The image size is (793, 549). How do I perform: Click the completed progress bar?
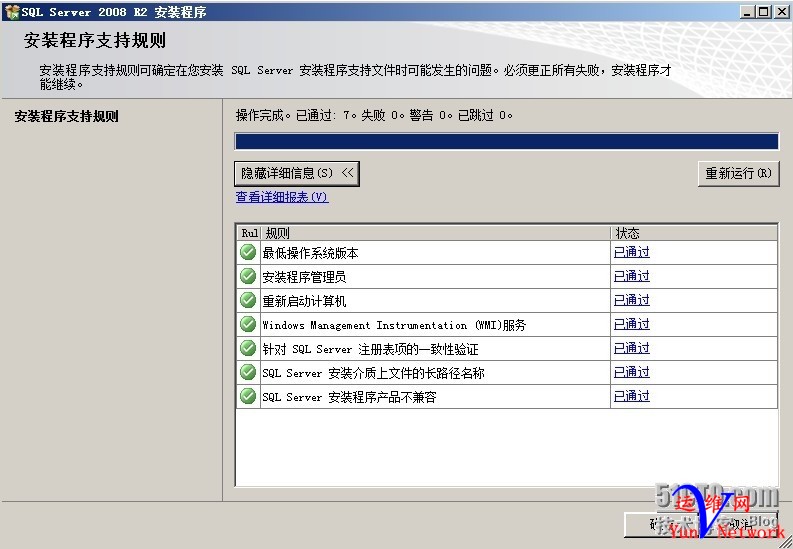pyautogui.click(x=506, y=142)
